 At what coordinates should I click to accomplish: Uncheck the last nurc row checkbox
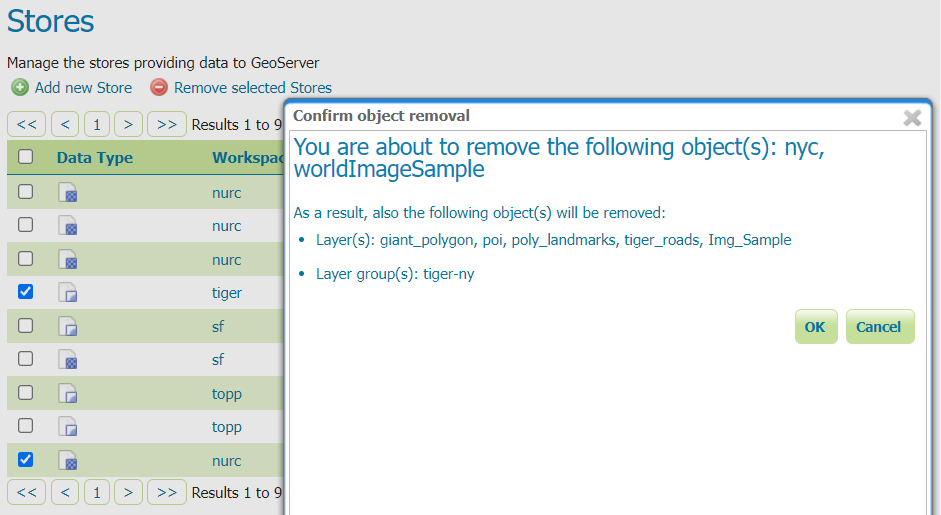pyautogui.click(x=26, y=460)
